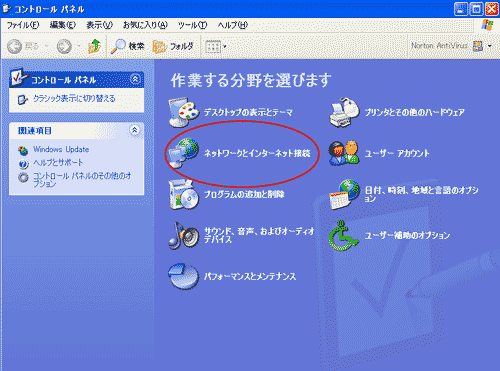Click ヘルプとサポート link in sidebar
Image resolution: width=500 pixels, height=371 pixels.
click(x=58, y=163)
